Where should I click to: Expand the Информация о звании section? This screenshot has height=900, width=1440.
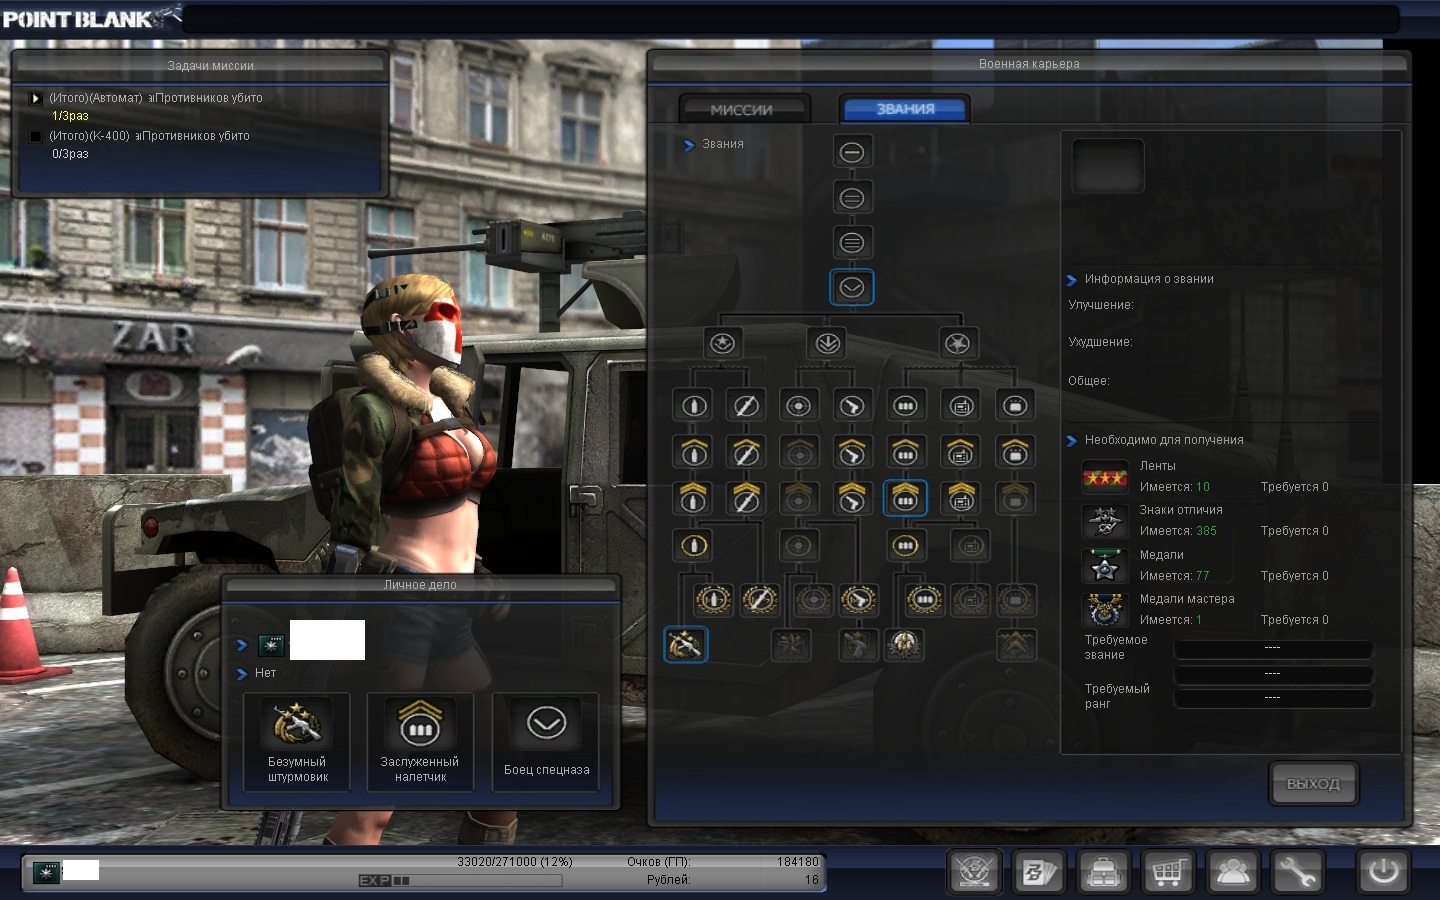(1072, 280)
